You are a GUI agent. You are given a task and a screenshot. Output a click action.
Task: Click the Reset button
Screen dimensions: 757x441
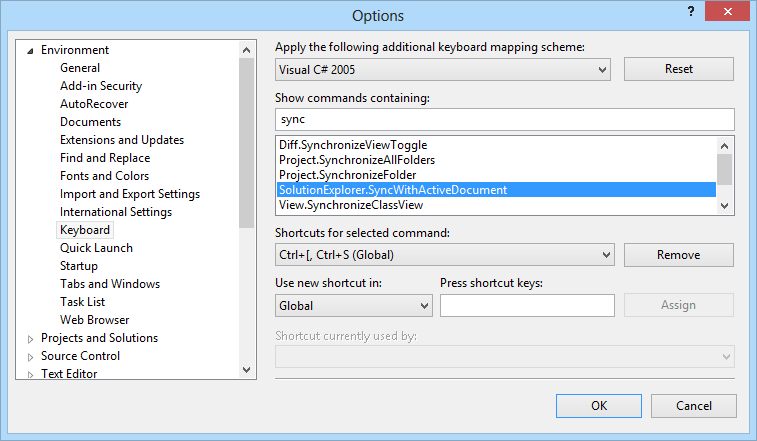678,69
